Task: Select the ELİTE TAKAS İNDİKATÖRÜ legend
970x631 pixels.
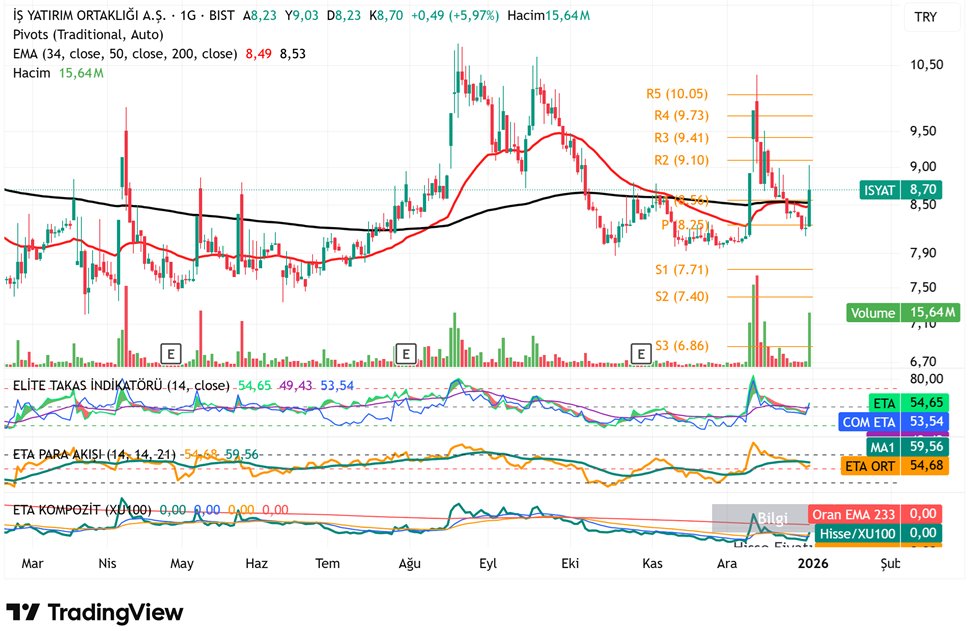Action: [182, 385]
